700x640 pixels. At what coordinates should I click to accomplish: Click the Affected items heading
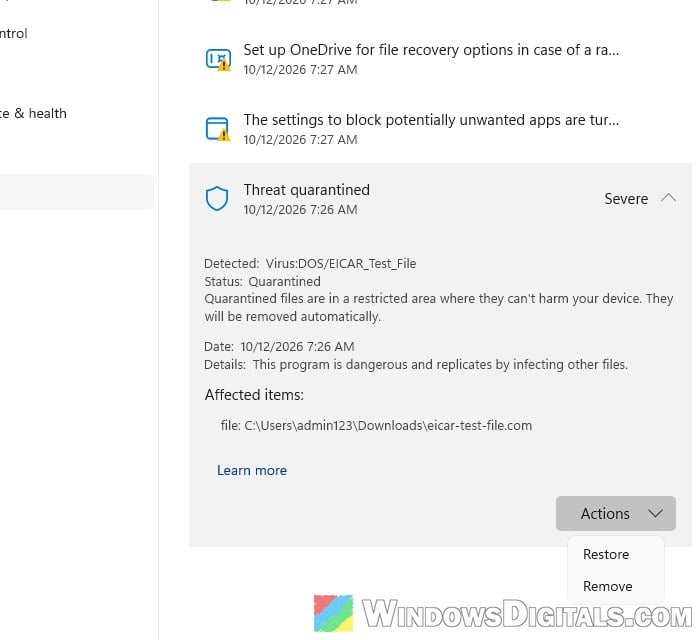tap(254, 395)
